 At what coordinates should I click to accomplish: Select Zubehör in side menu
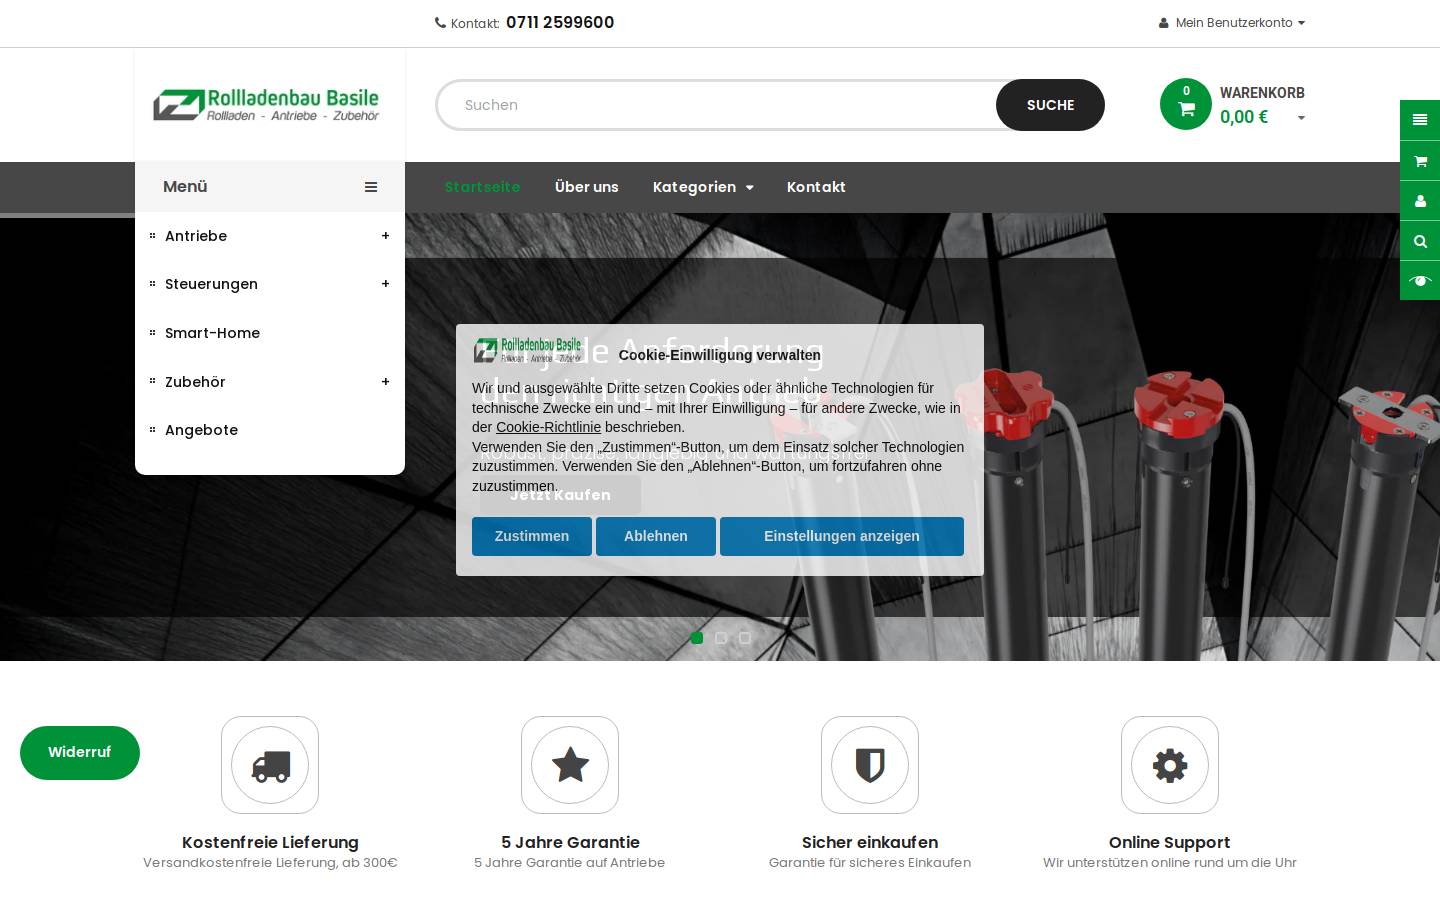pos(195,382)
